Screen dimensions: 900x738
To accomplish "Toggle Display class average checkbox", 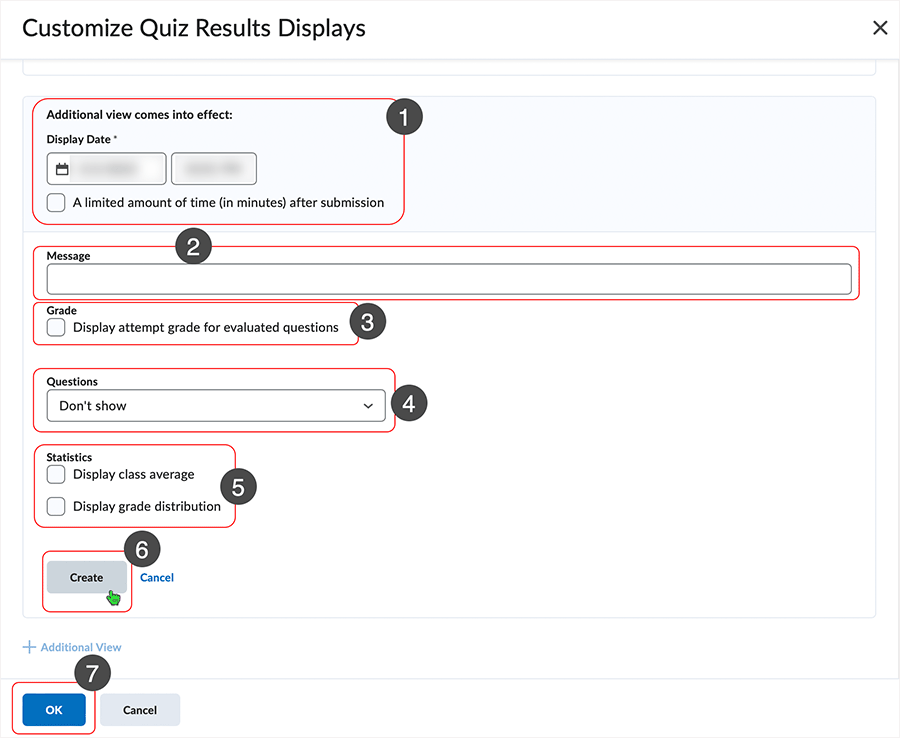I will (56, 475).
